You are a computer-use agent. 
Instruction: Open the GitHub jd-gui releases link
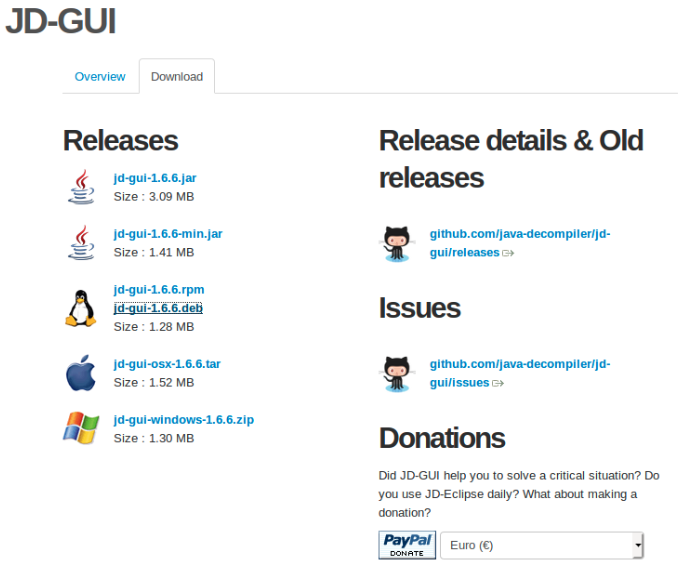tap(520, 243)
